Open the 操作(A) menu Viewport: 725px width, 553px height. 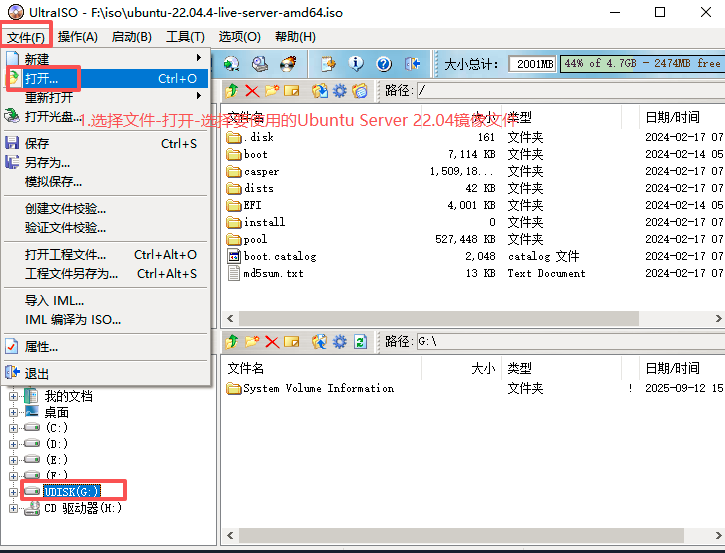pos(78,37)
